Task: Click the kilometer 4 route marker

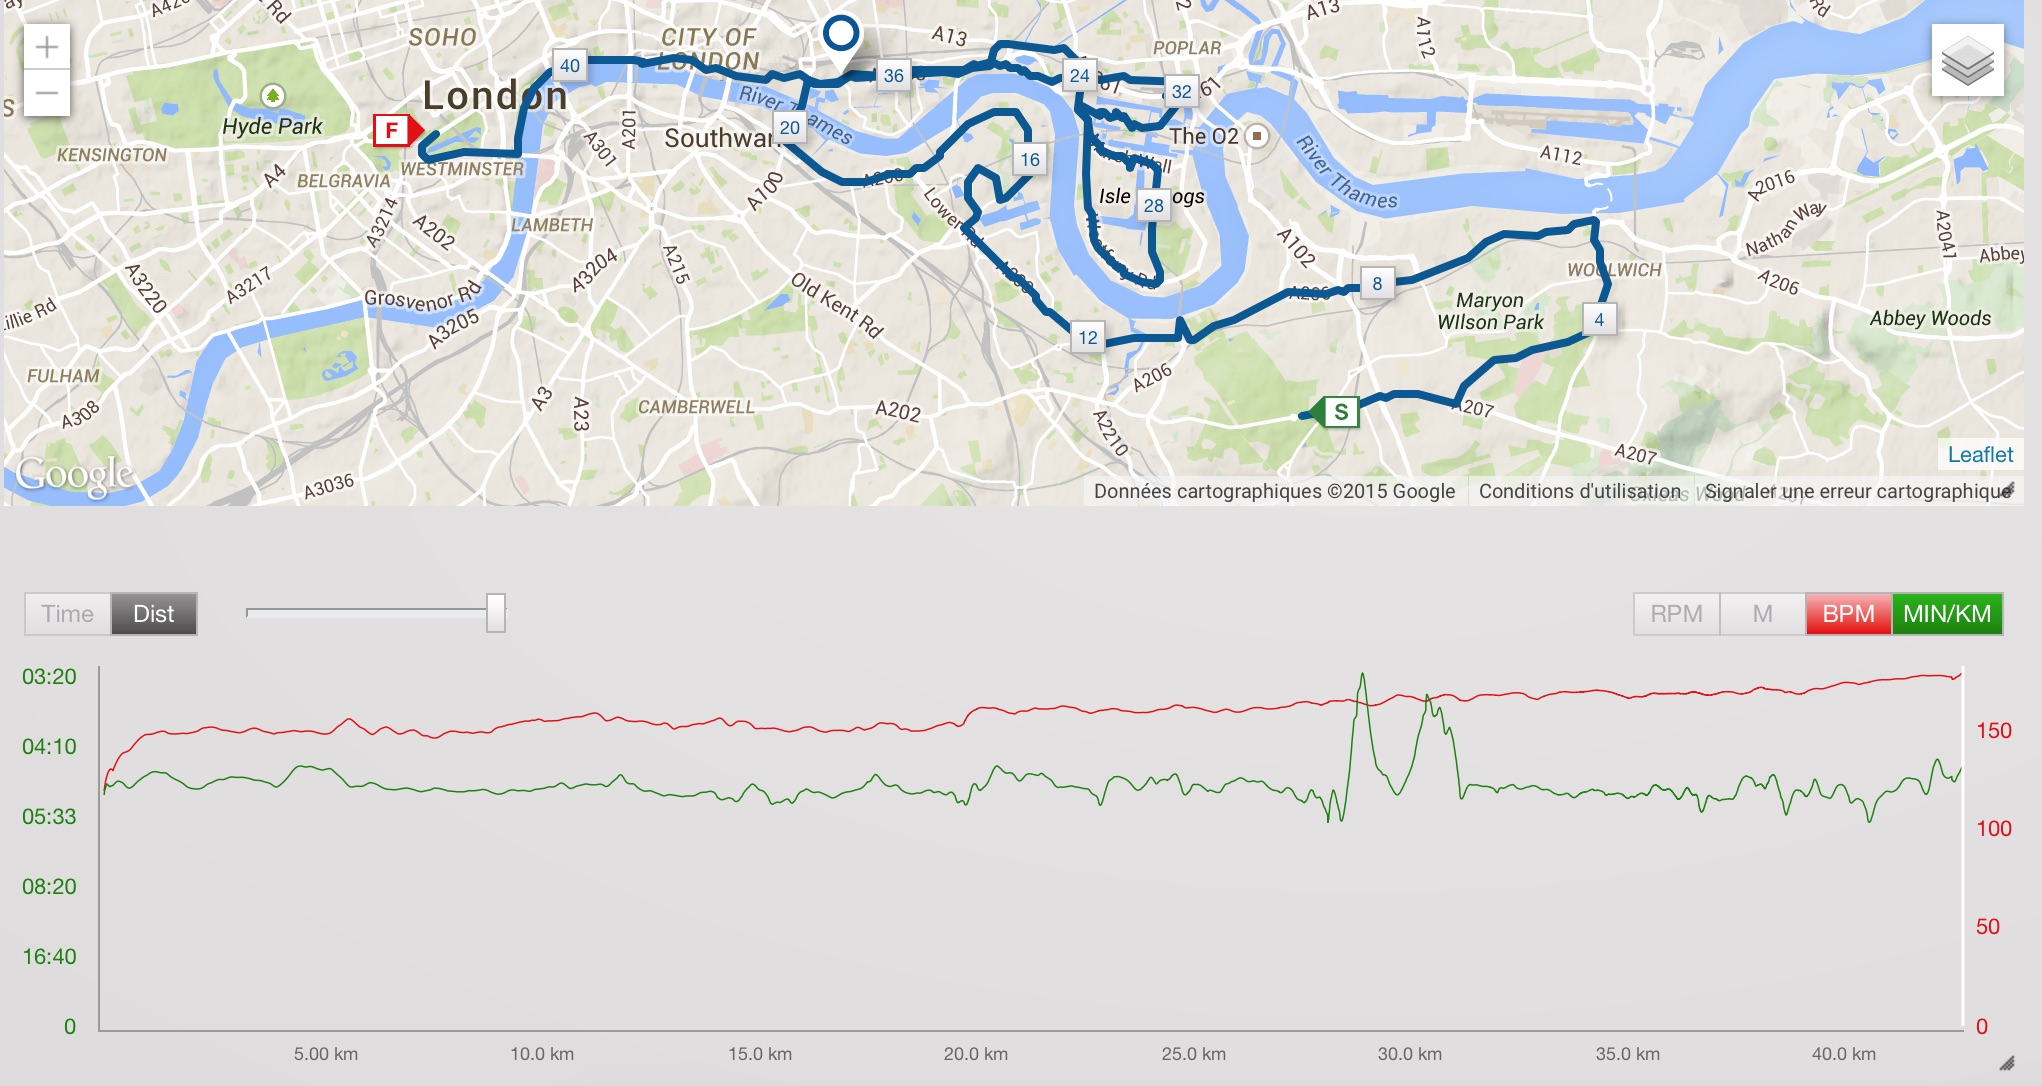Action: click(x=1599, y=320)
